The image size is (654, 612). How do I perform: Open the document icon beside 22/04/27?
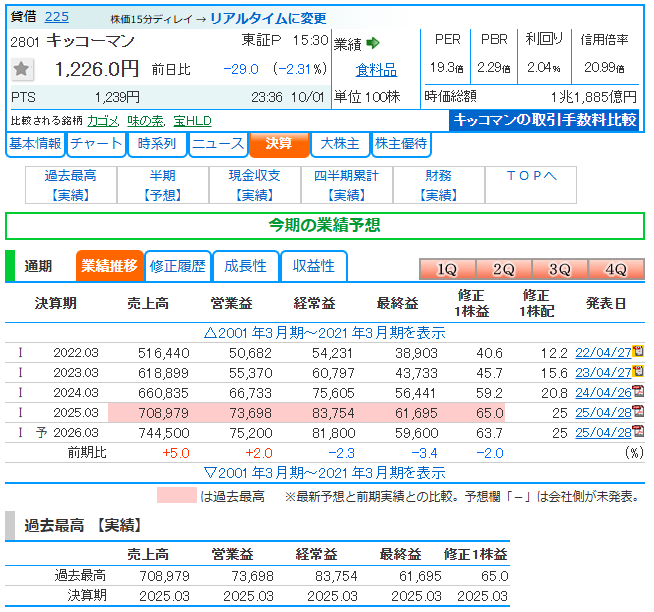coord(638,352)
